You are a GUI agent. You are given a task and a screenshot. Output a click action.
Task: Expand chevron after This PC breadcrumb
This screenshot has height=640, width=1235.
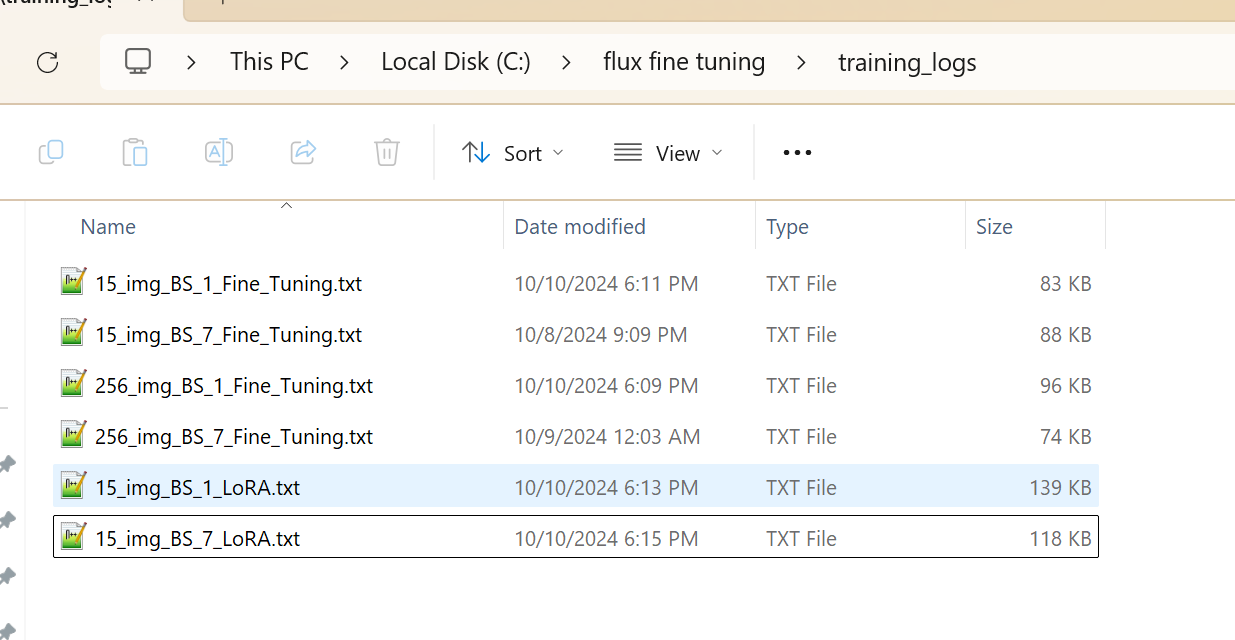coord(344,62)
